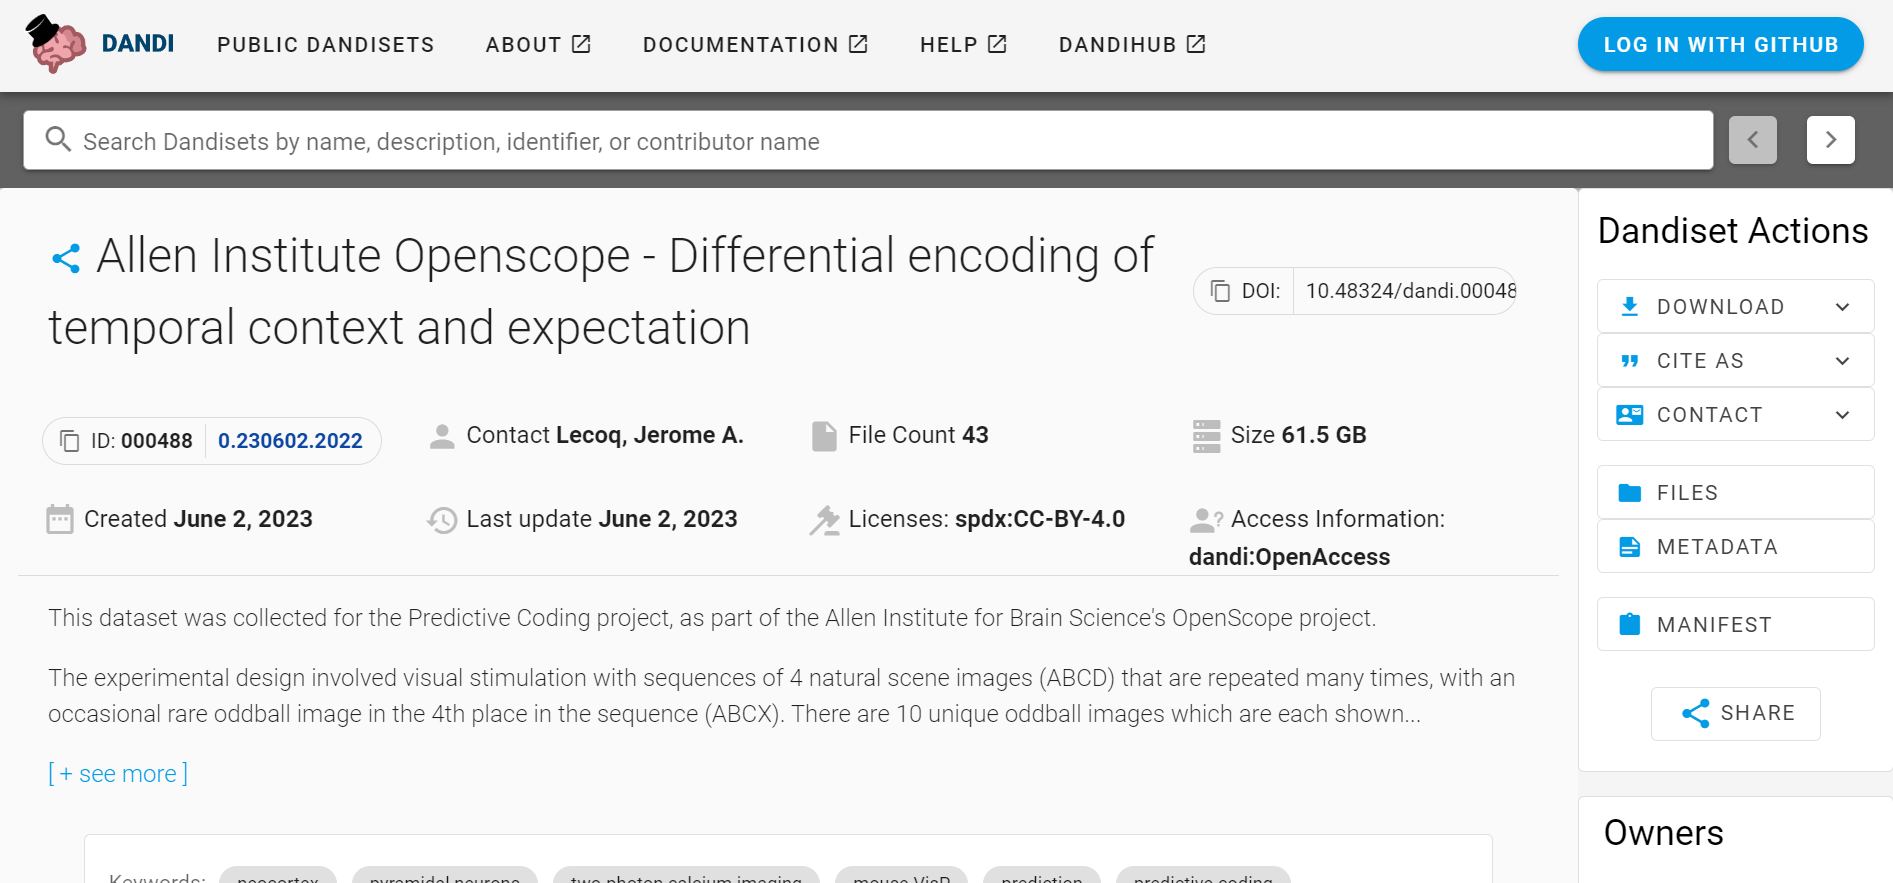Click the external link icon next to Help
1893x883 pixels.
click(x=997, y=44)
